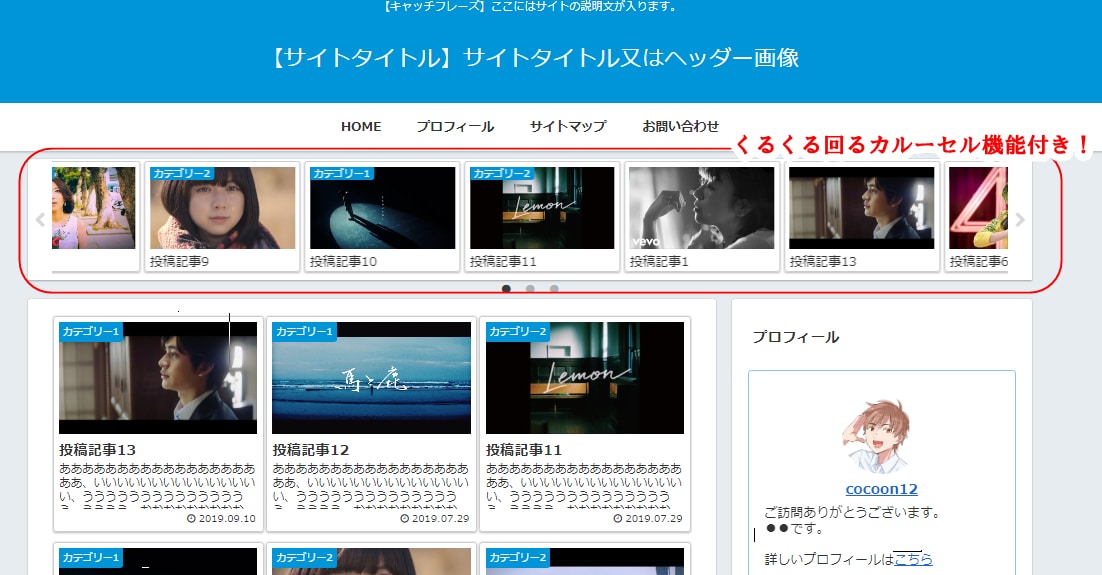Open carousel card 投稿記事1
The height and width of the screenshot is (575, 1102).
pos(702,217)
